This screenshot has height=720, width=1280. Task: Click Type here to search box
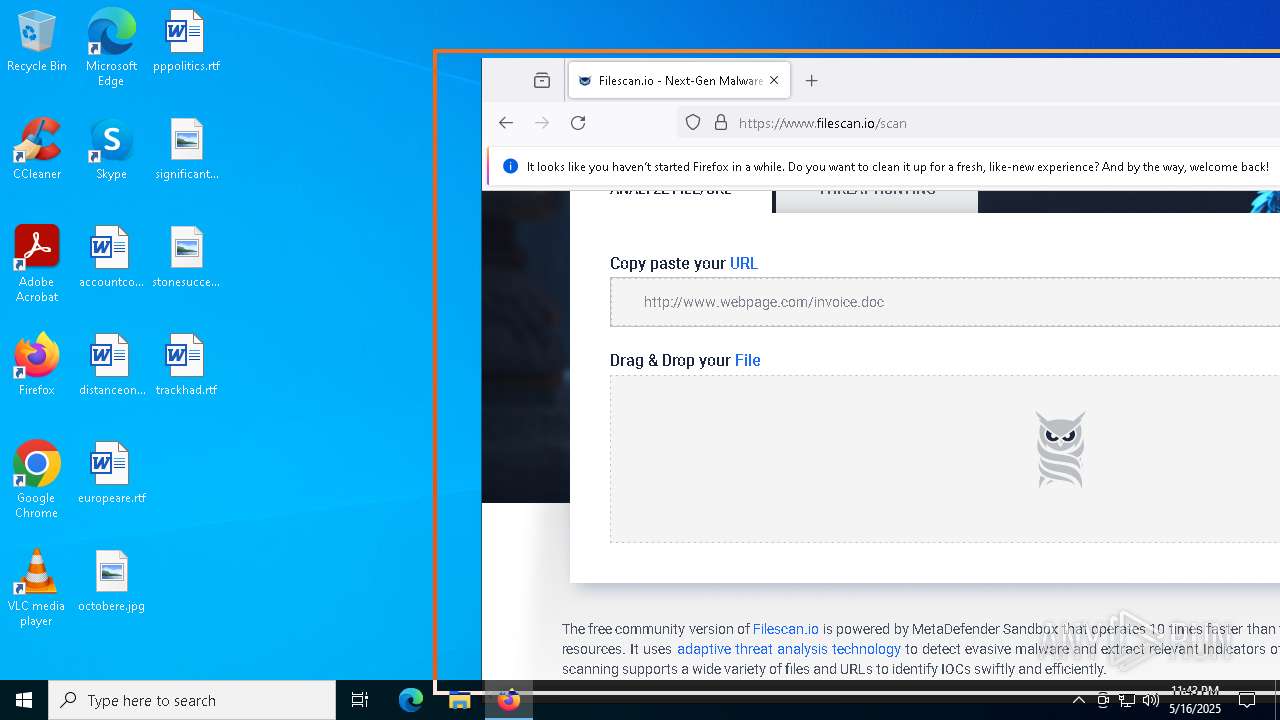coord(192,700)
